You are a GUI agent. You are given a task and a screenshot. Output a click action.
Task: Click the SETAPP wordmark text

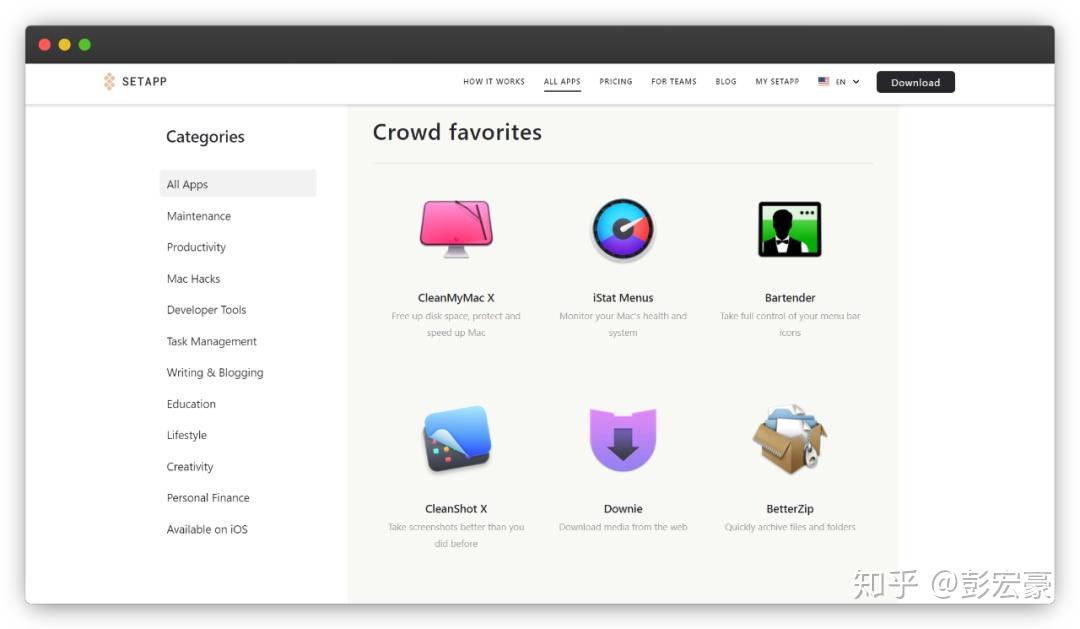point(144,81)
